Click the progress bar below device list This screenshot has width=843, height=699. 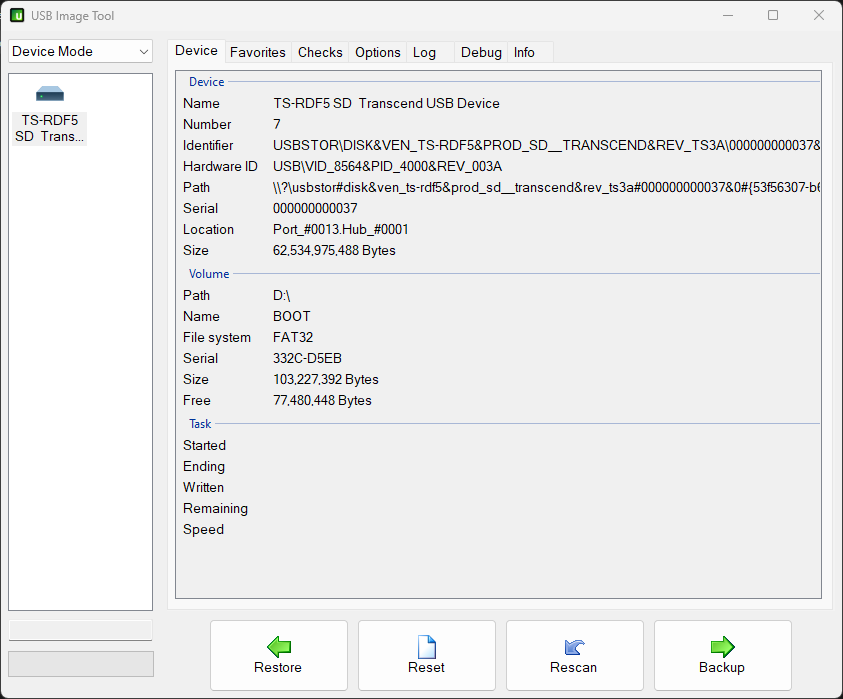[x=81, y=630]
